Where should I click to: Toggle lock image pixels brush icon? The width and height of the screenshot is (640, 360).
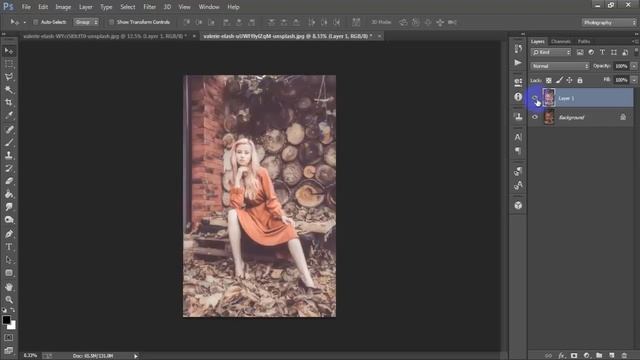tap(559, 80)
